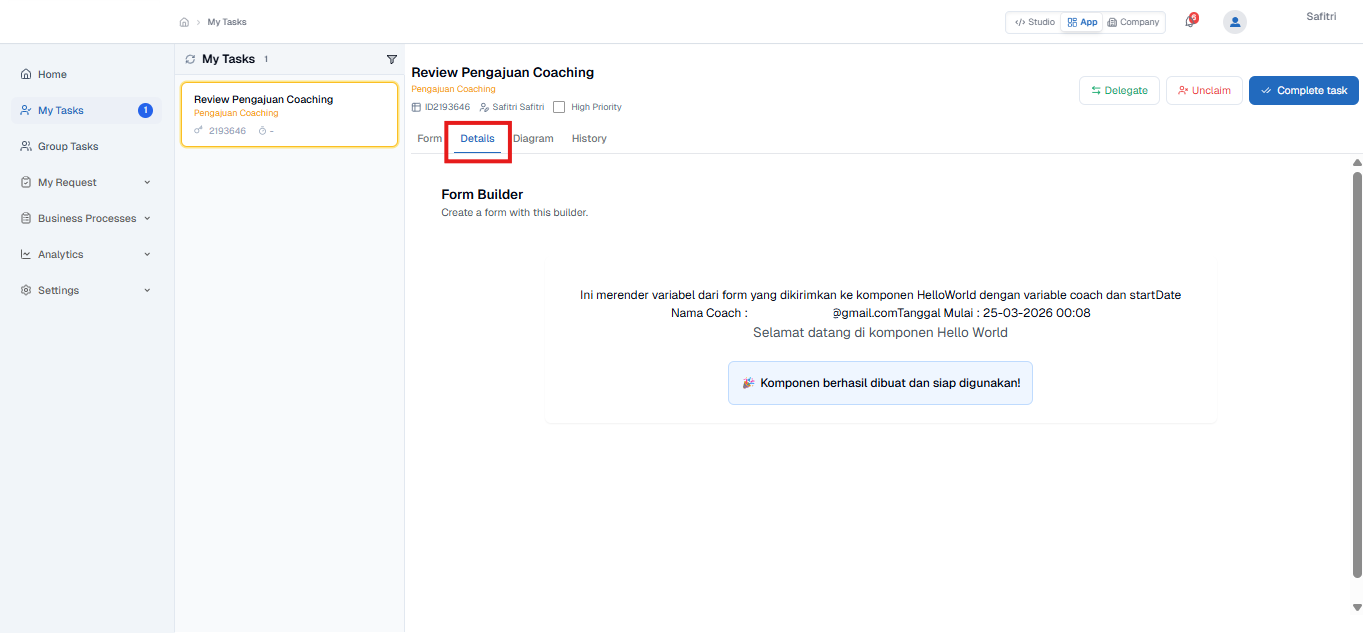Expand the My Request sidebar section
The image size is (1363, 633).
tap(68, 182)
